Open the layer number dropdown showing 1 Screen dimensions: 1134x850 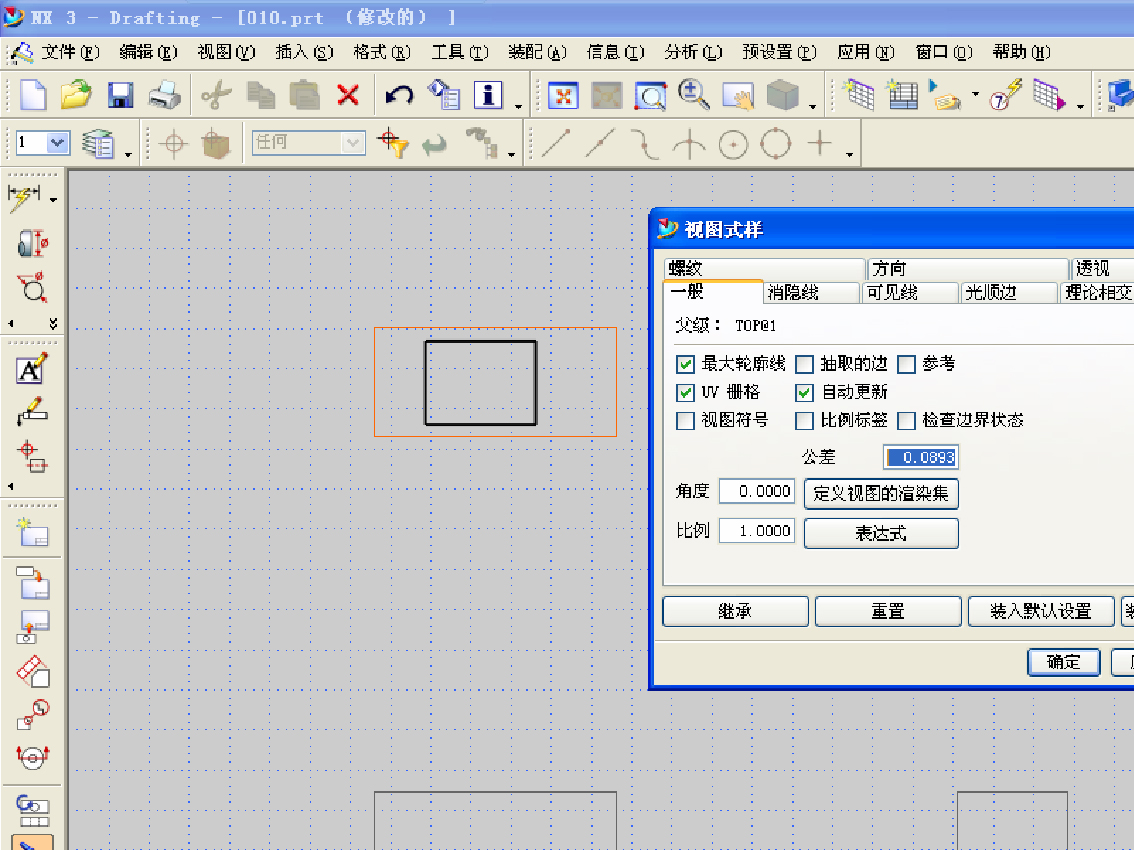(58, 143)
